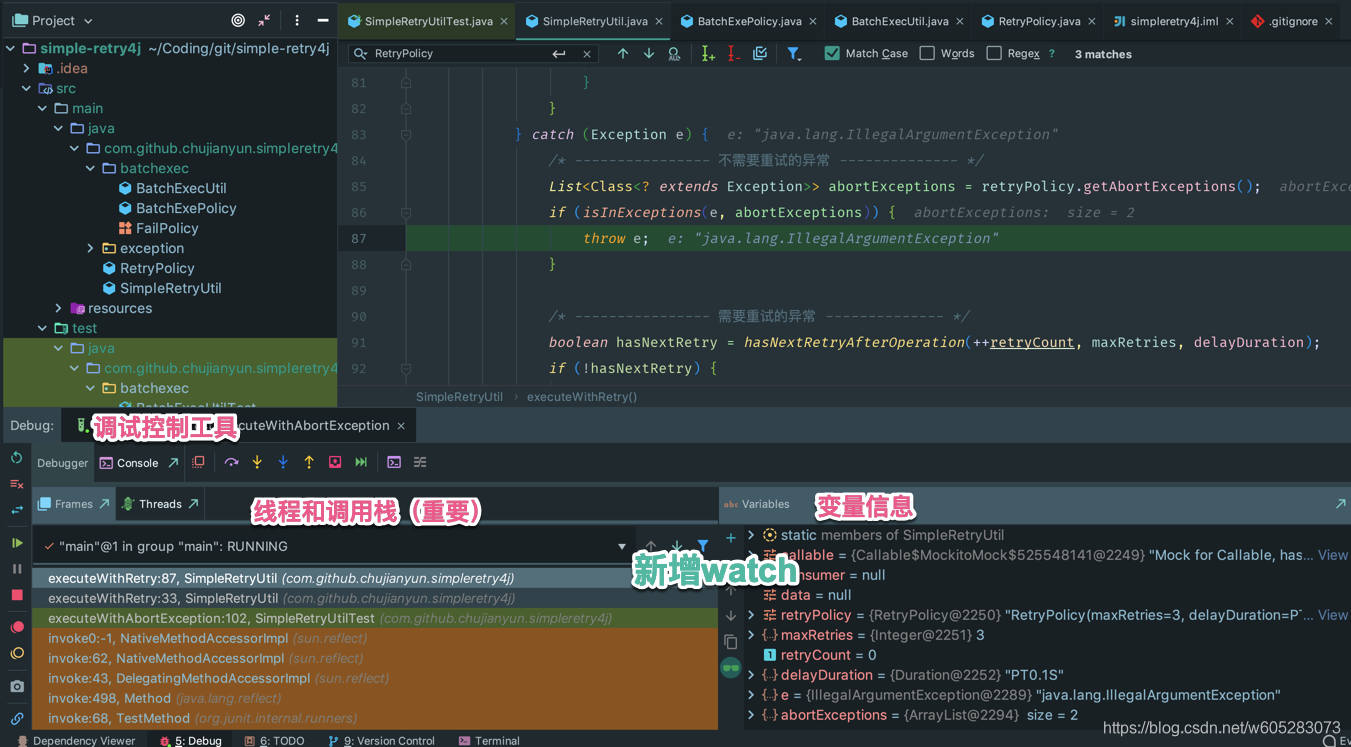Go to next search occurrence arrow
Screen dimensions: 1351x747
(x=649, y=54)
